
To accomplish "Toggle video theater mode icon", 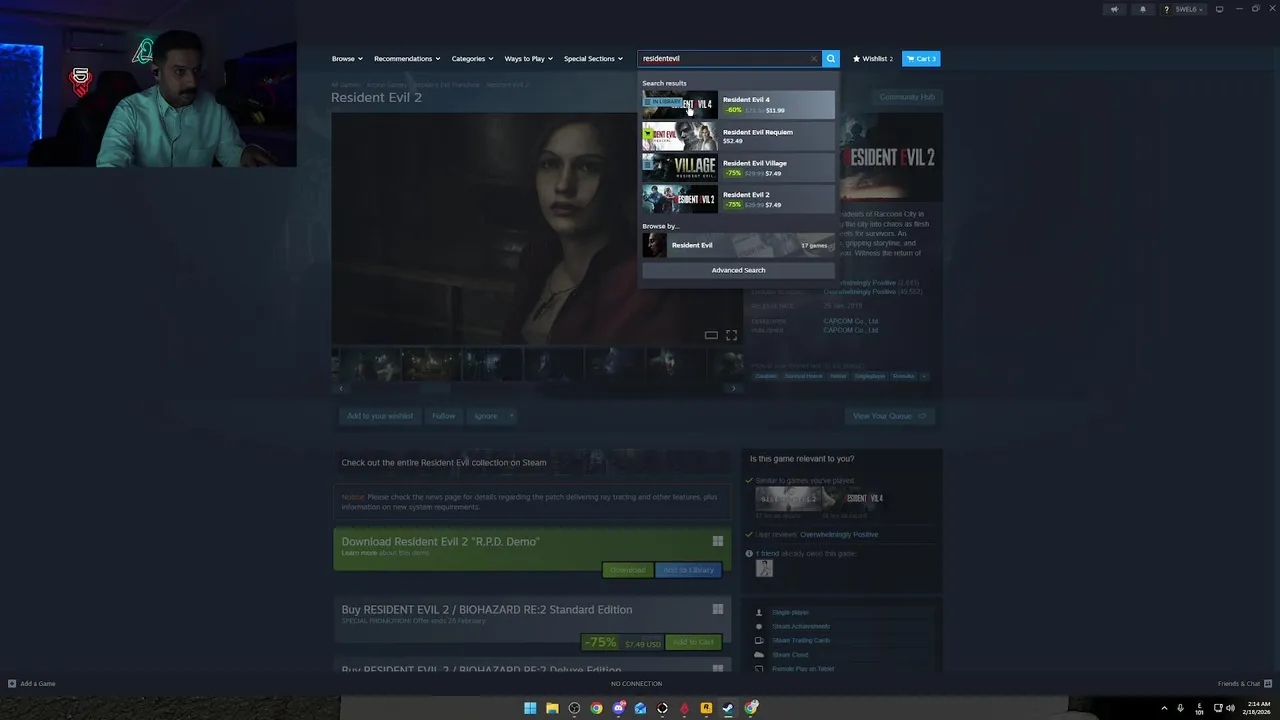I will click(711, 335).
